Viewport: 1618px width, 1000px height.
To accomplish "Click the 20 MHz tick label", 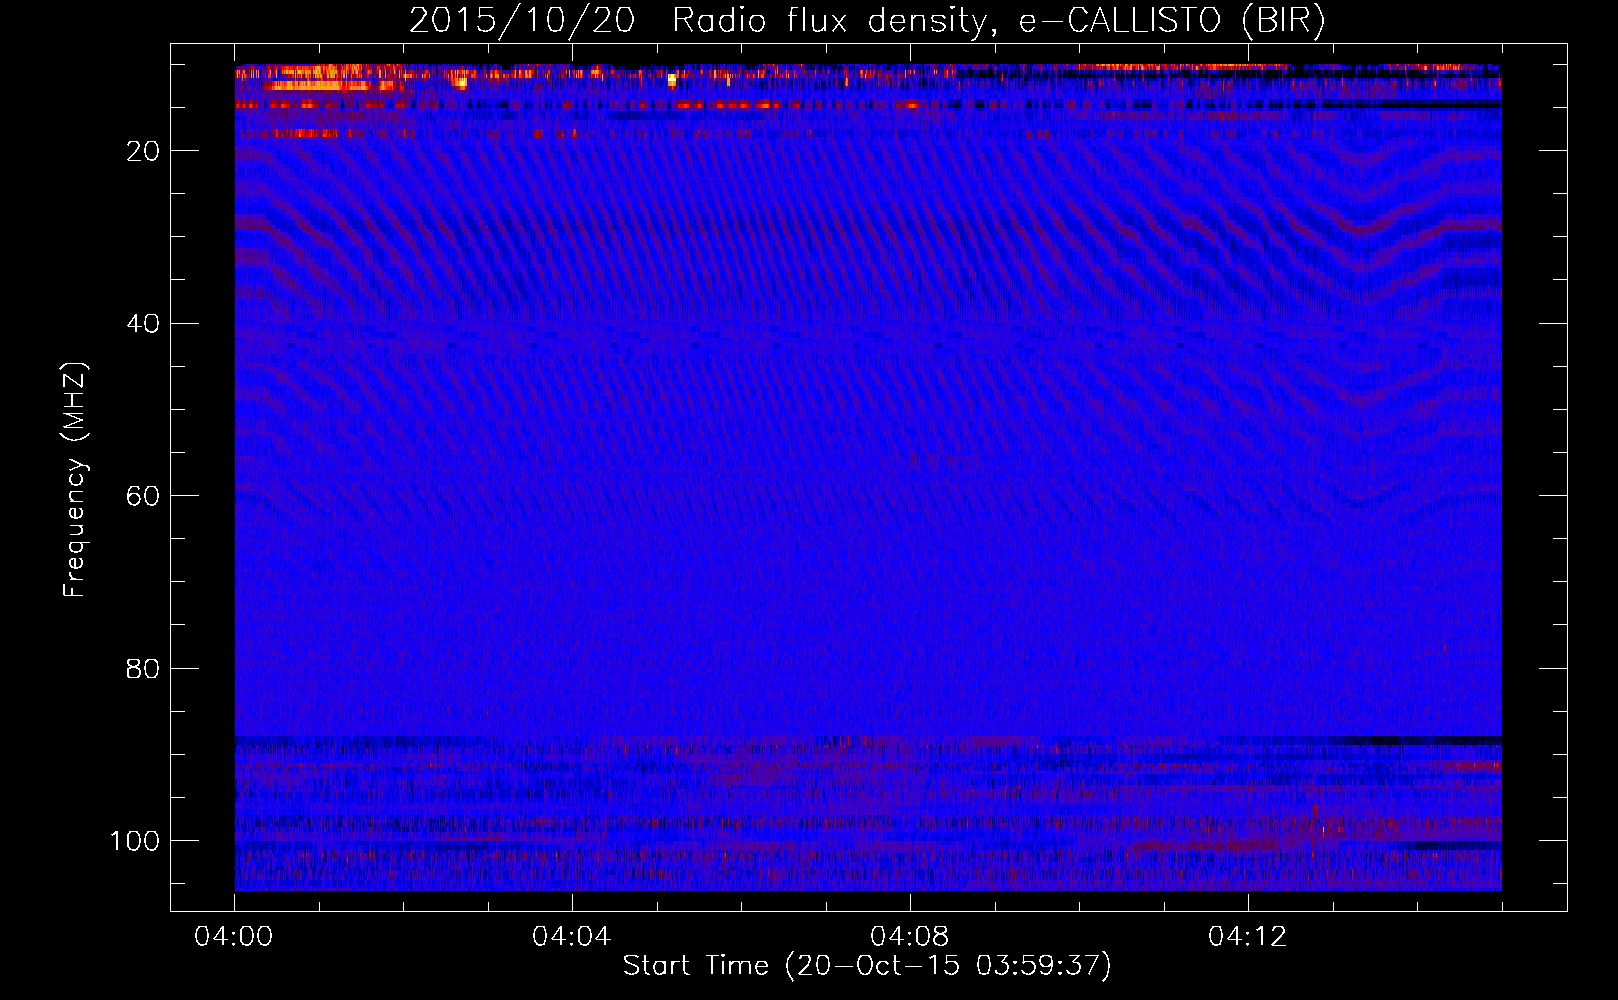I will (144, 151).
